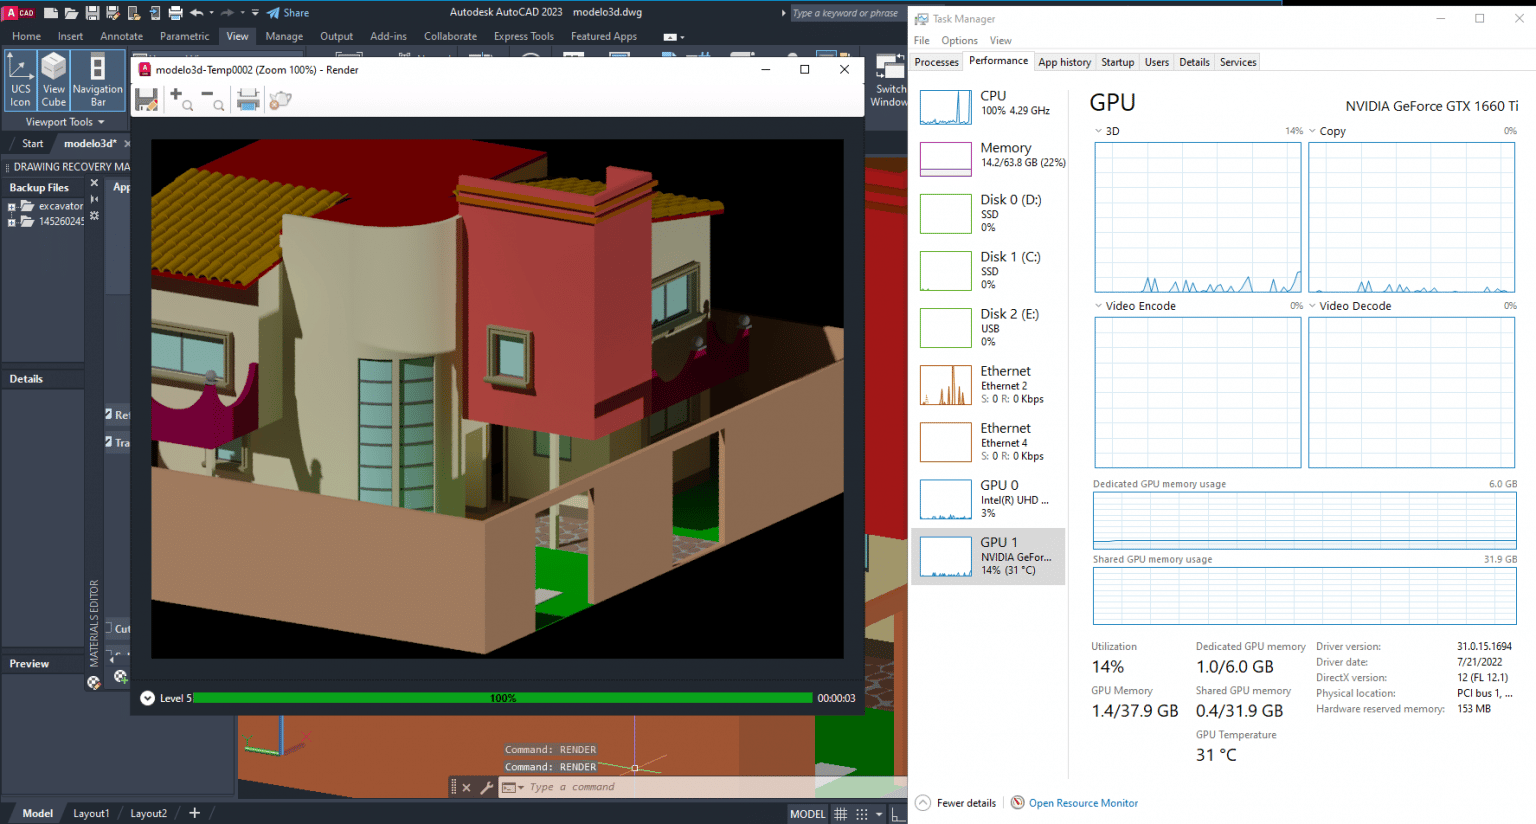Save the drawing with the floppy icon
The image size is (1536, 824).
[x=92, y=13]
